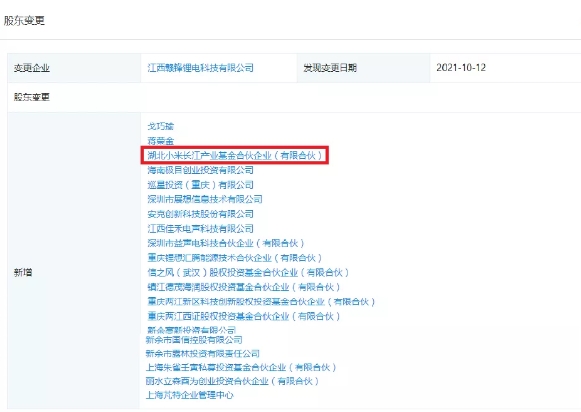Open 江西佳禾电声科技有限公司 link
The width and height of the screenshot is (581, 412).
[x=200, y=229]
